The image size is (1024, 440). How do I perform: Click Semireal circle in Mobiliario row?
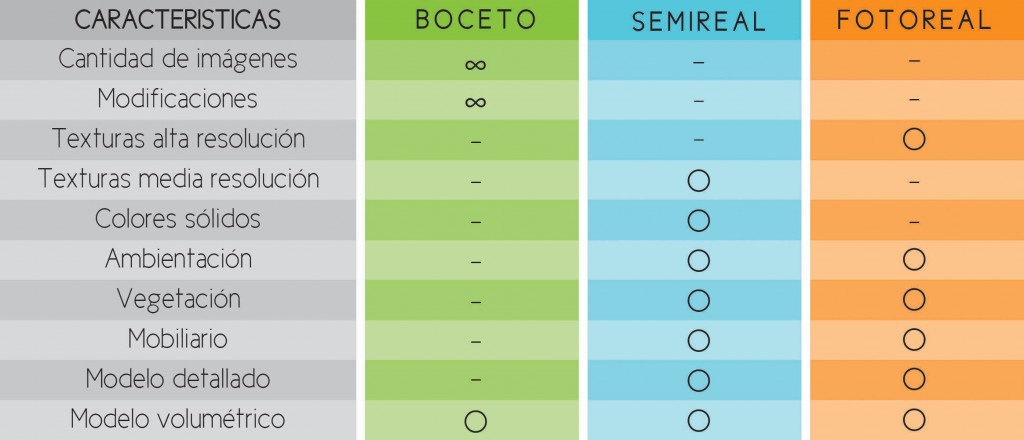[699, 340]
